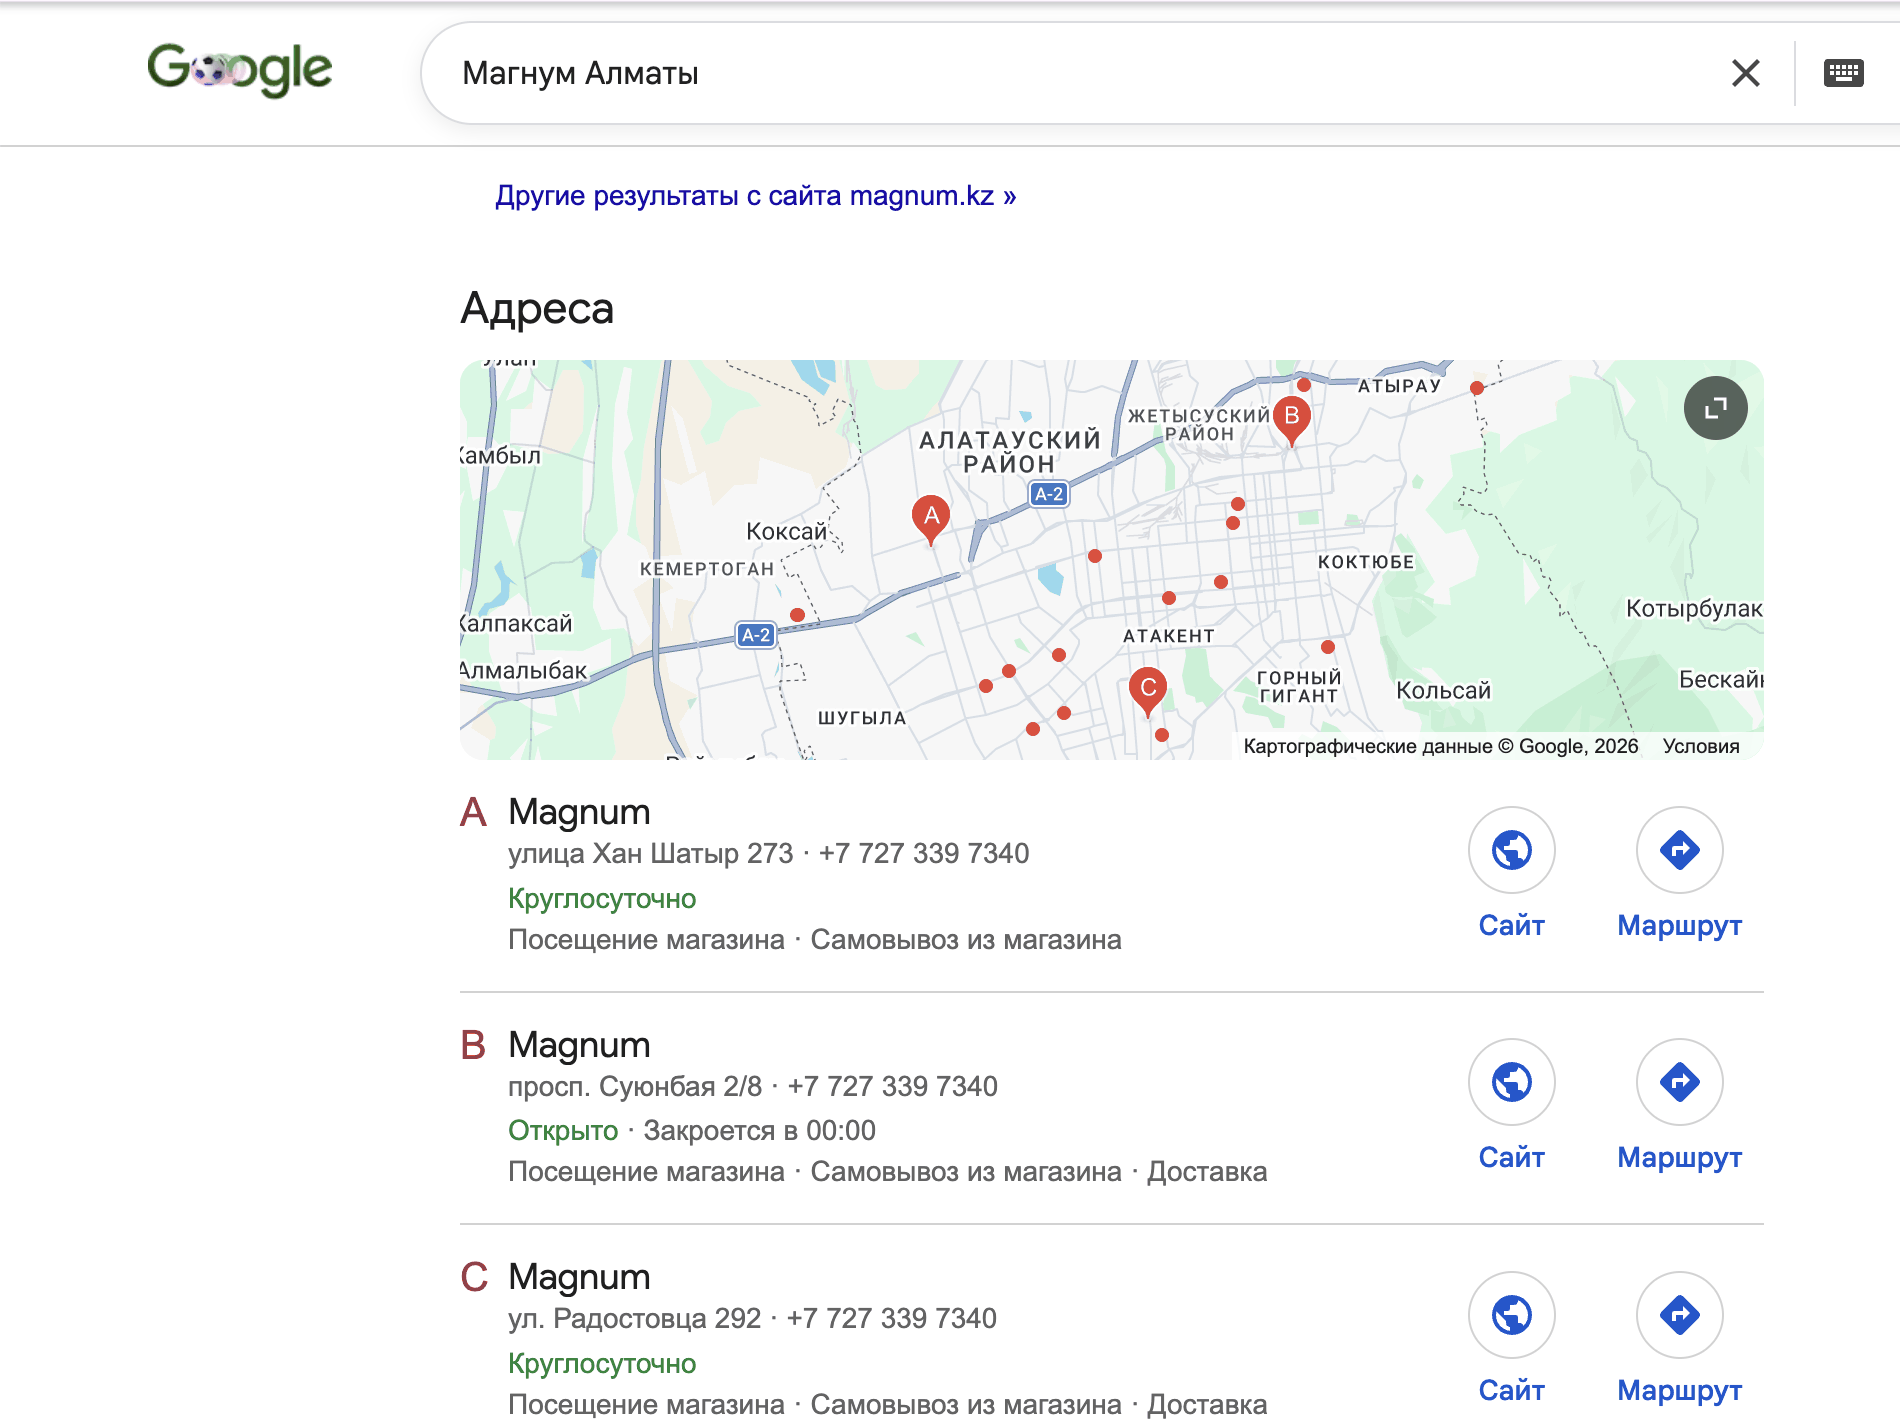1900x1425 pixels.
Task: Click the letter C marker beside third listing
Action: click(474, 1277)
